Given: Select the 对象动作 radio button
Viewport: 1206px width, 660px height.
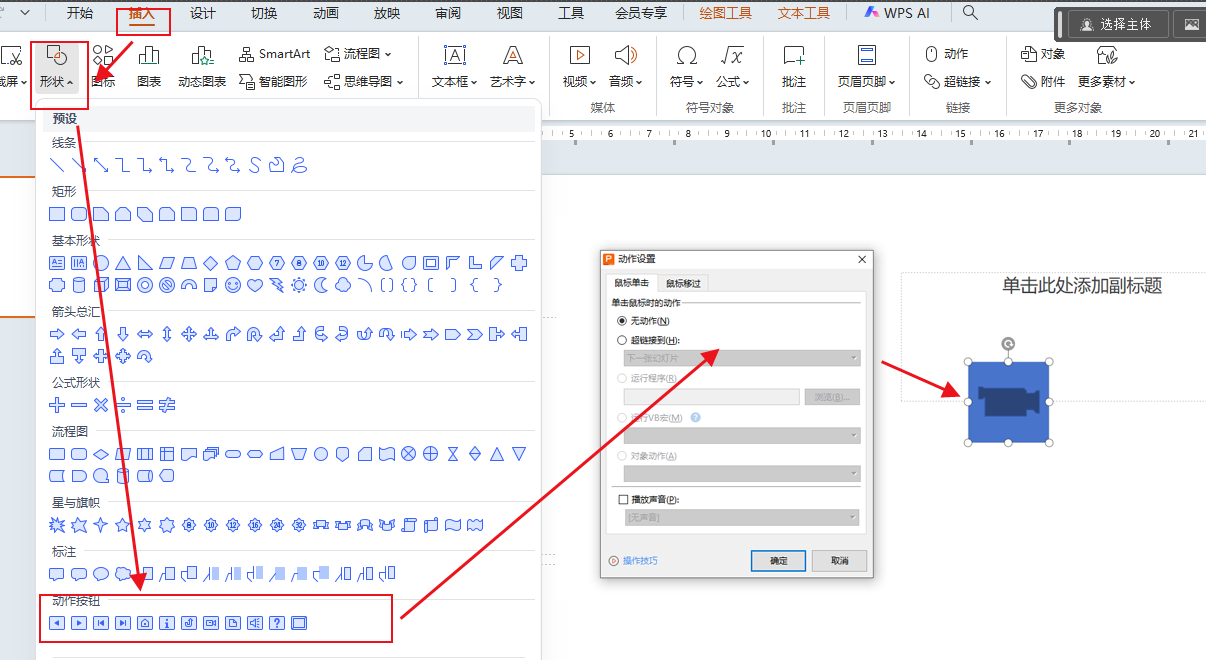Looking at the screenshot, I should click(622, 456).
